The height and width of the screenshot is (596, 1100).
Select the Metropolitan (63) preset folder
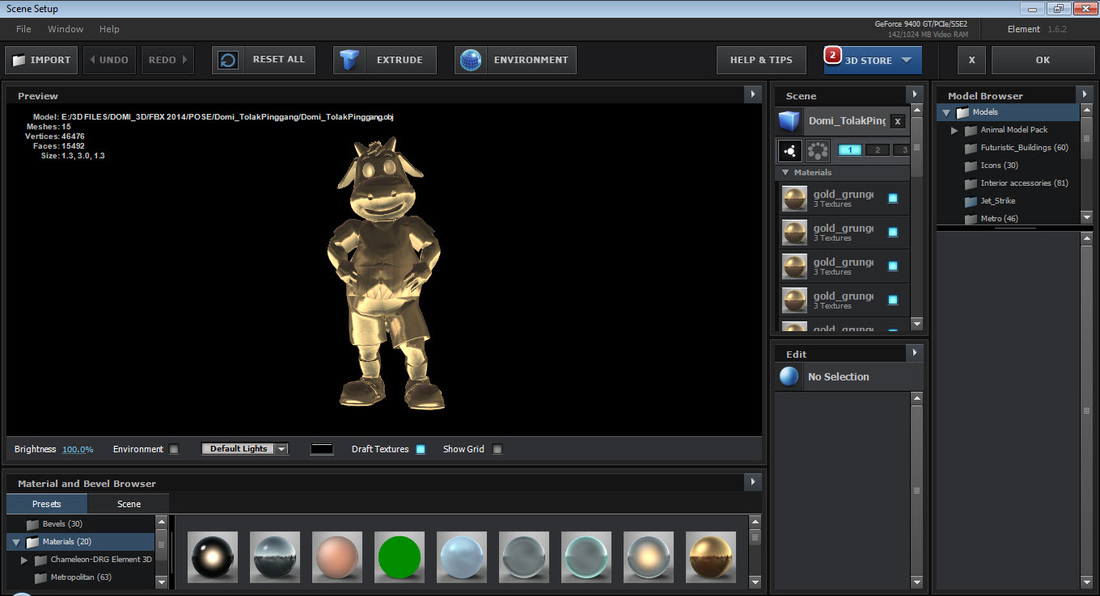pos(73,578)
